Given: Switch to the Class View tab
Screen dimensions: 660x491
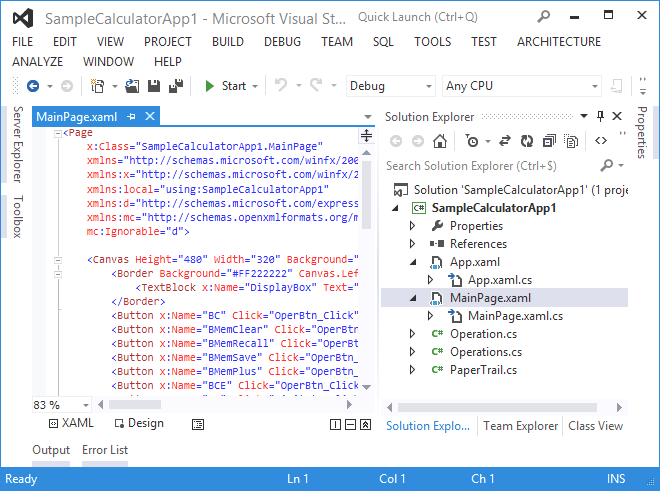Looking at the screenshot, I should click(x=595, y=426).
